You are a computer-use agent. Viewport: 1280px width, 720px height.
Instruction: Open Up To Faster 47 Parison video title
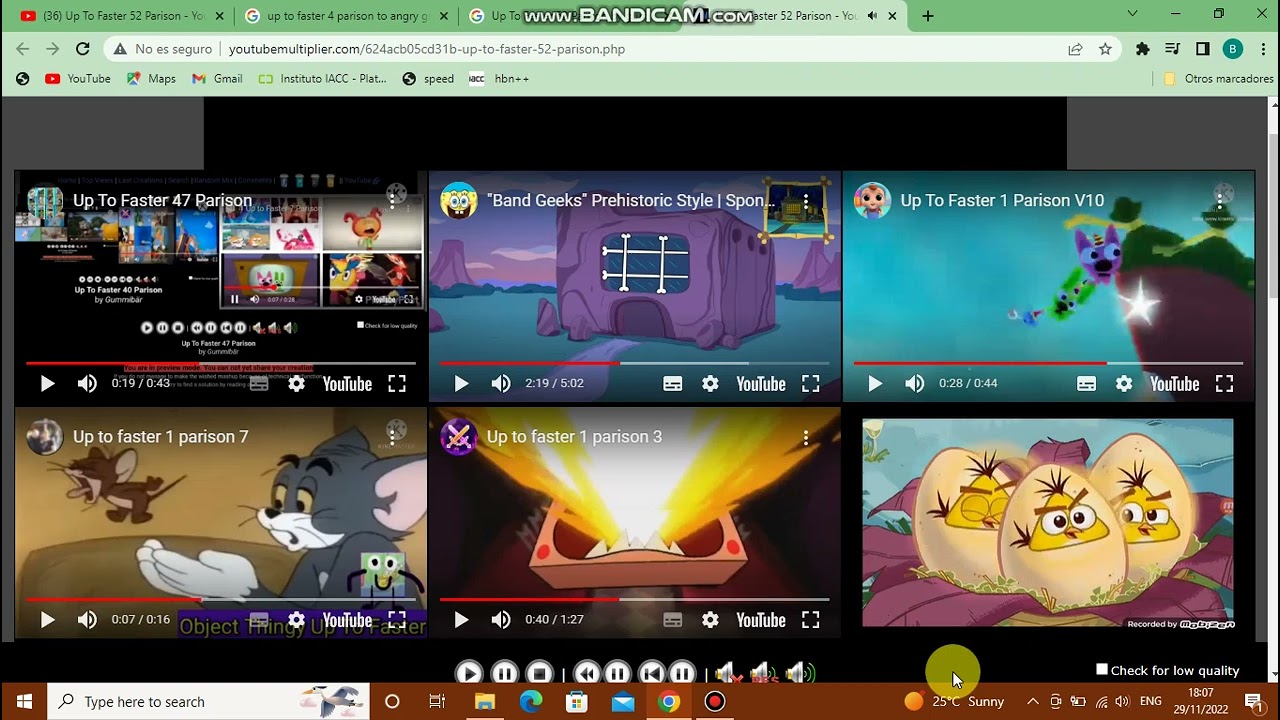click(162, 201)
